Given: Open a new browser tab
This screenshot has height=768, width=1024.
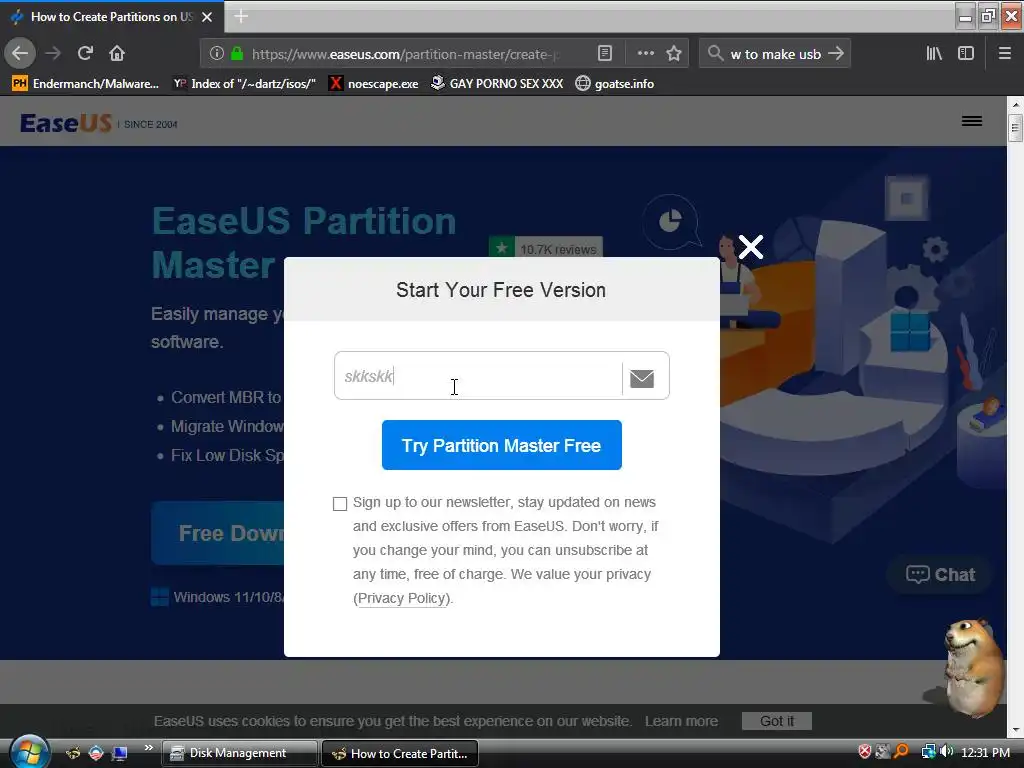Looking at the screenshot, I should pos(241,16).
